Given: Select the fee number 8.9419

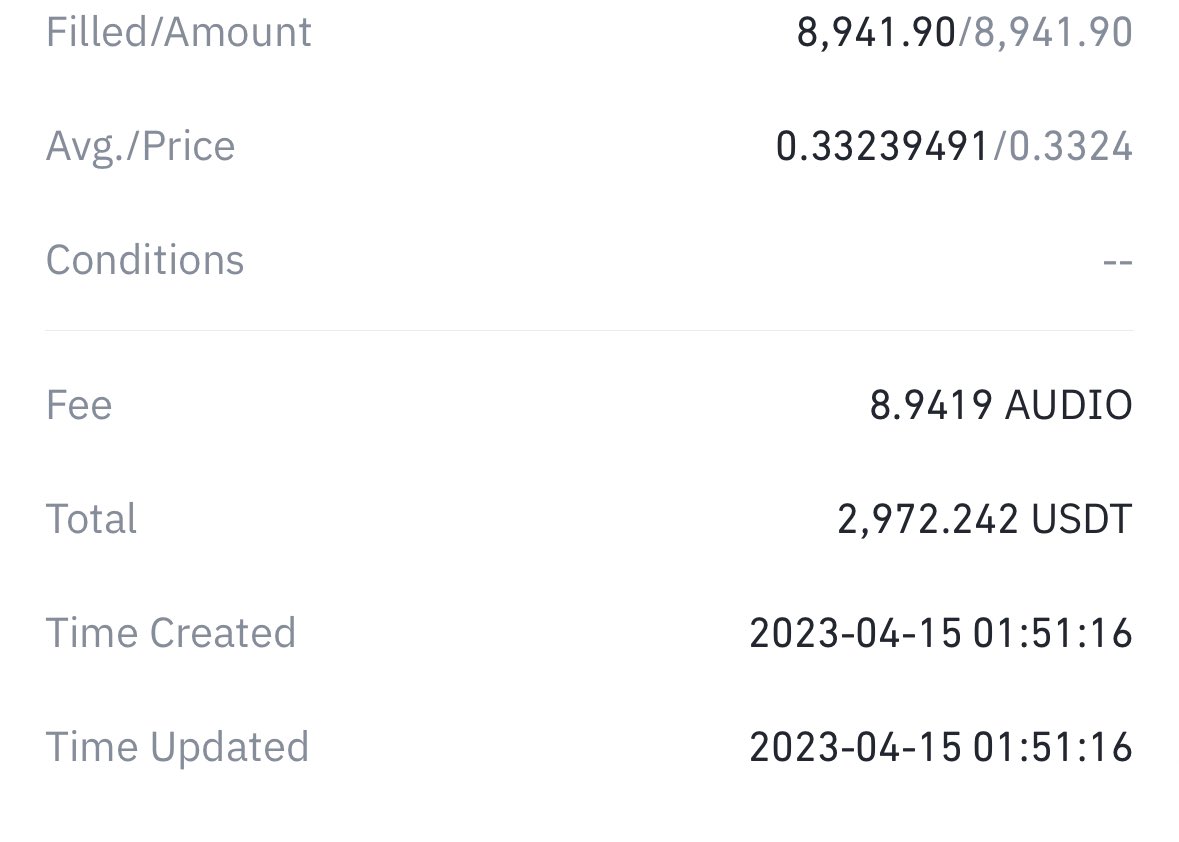Looking at the screenshot, I should coord(931,405).
